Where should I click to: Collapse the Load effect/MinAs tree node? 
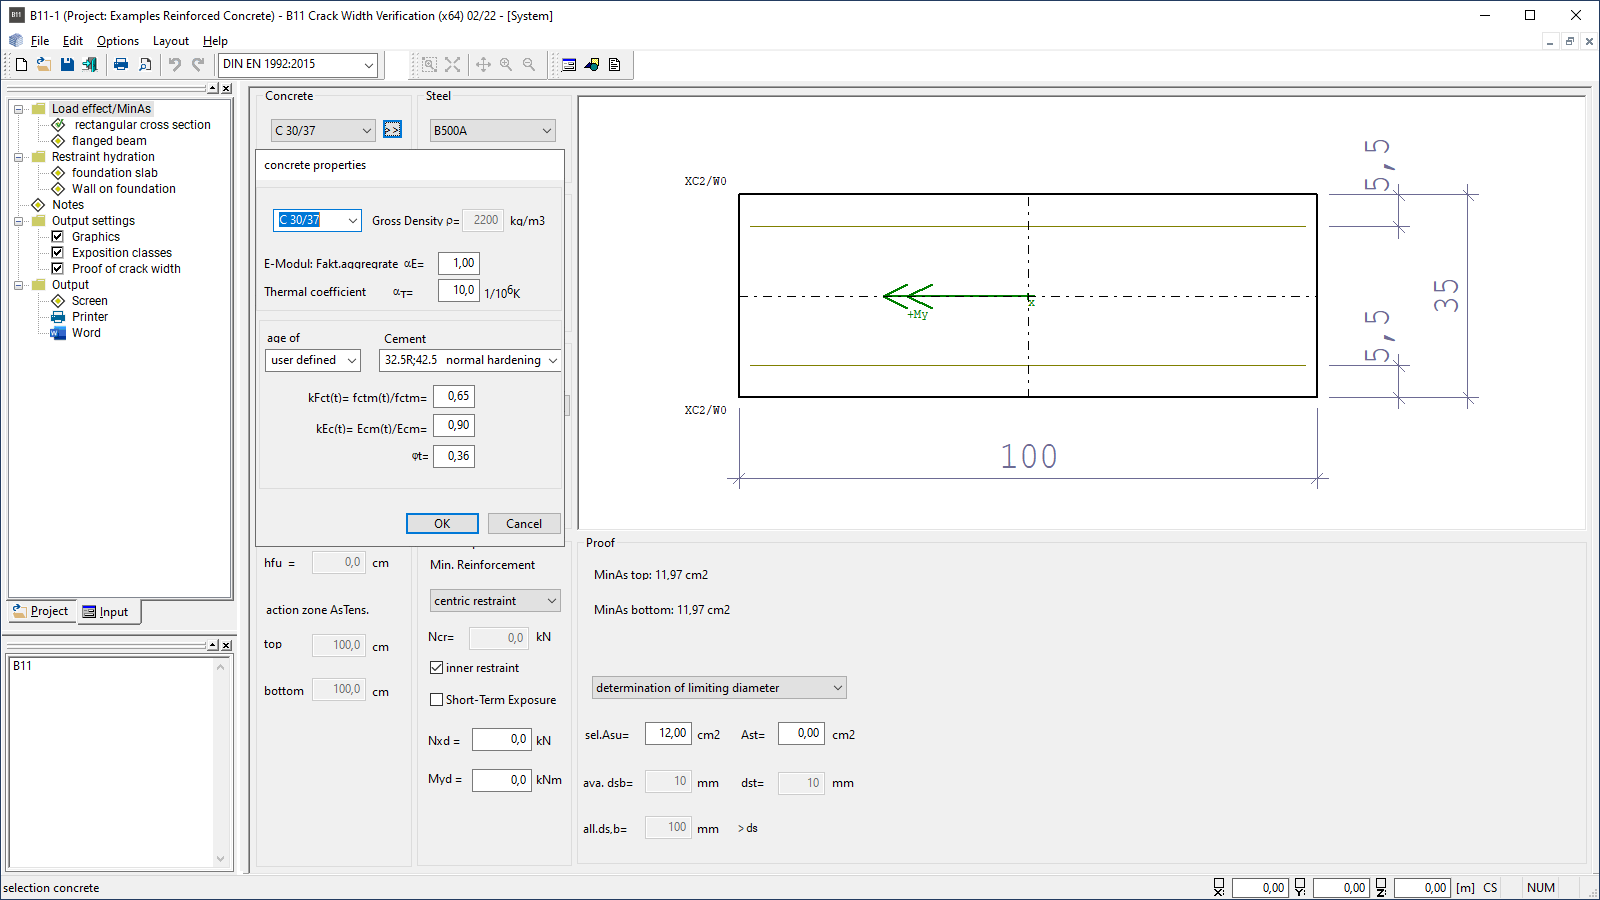18,109
